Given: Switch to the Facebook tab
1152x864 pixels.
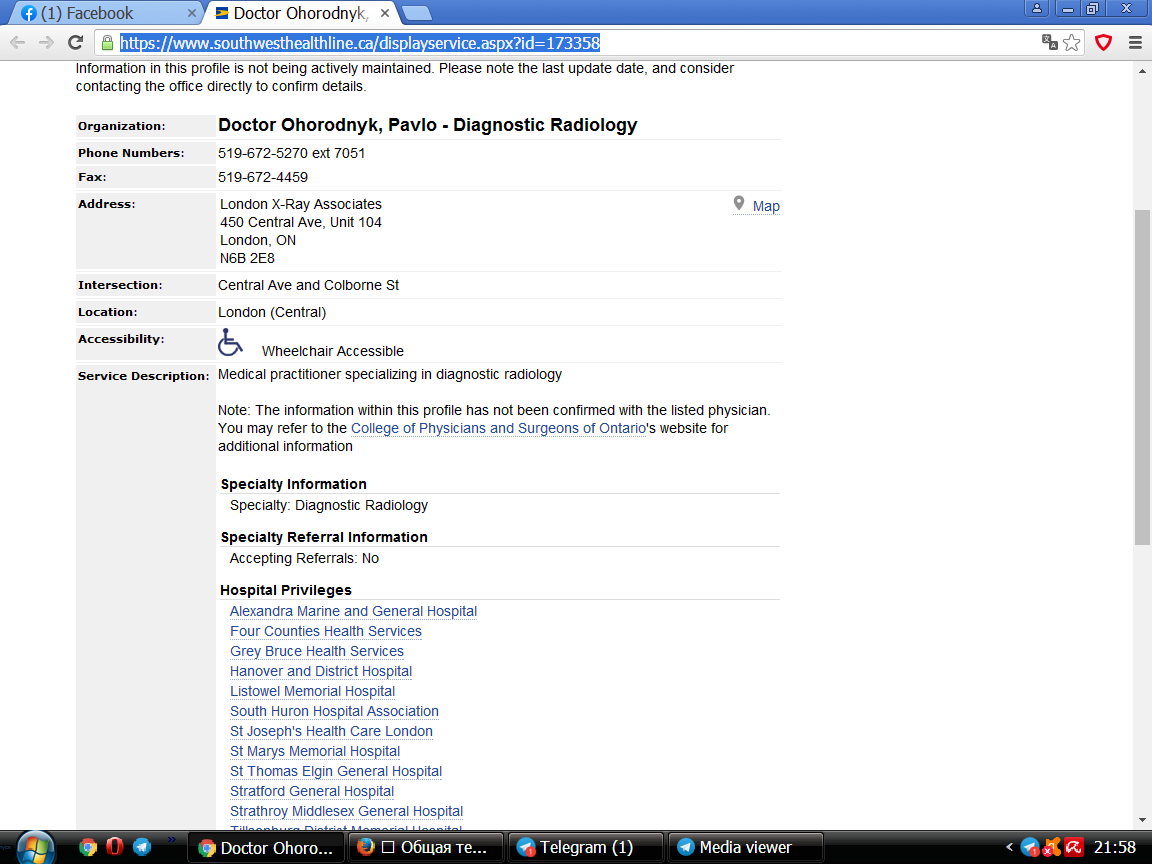Looking at the screenshot, I should tap(101, 13).
